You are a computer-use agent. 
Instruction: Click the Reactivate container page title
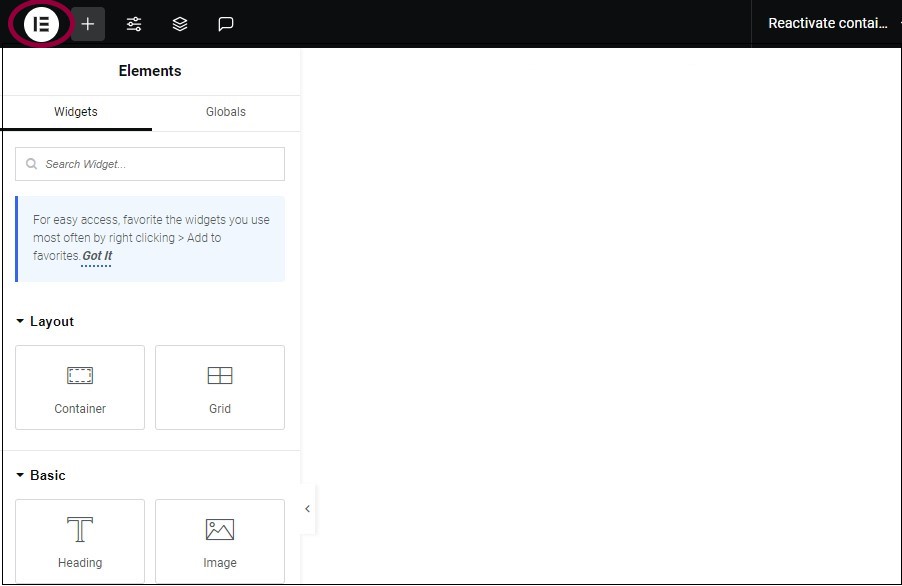827,24
